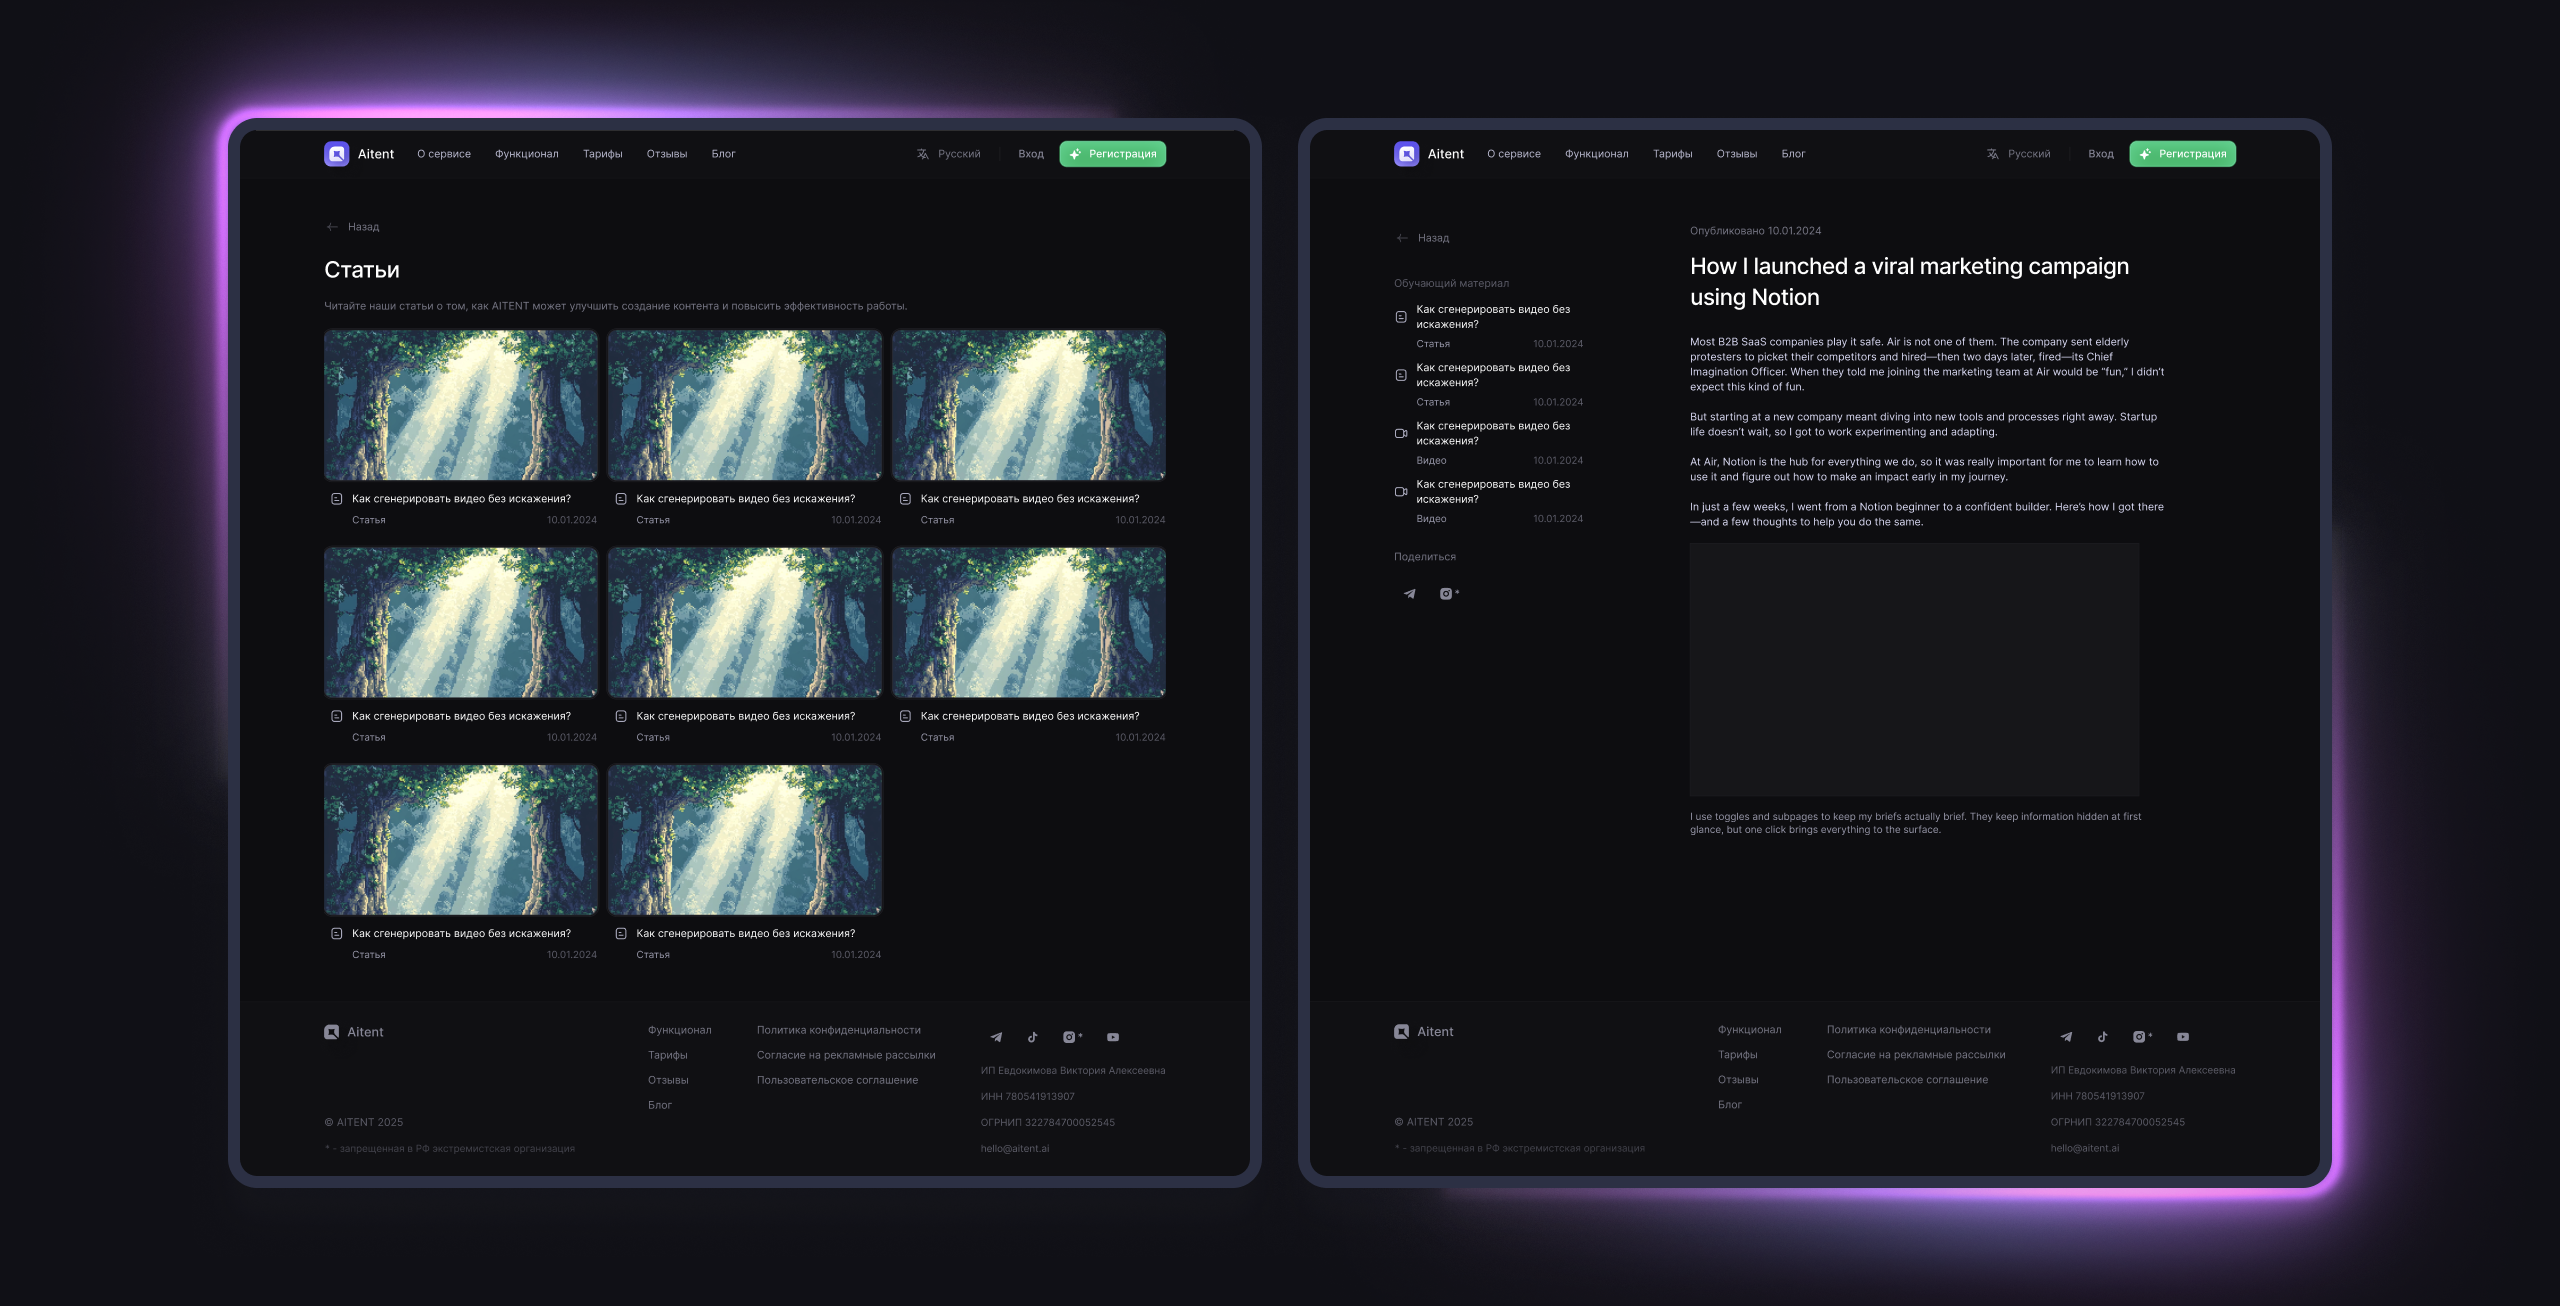Click Instagram icon in article page footer
Image resolution: width=2560 pixels, height=1306 pixels.
tap(2139, 1037)
